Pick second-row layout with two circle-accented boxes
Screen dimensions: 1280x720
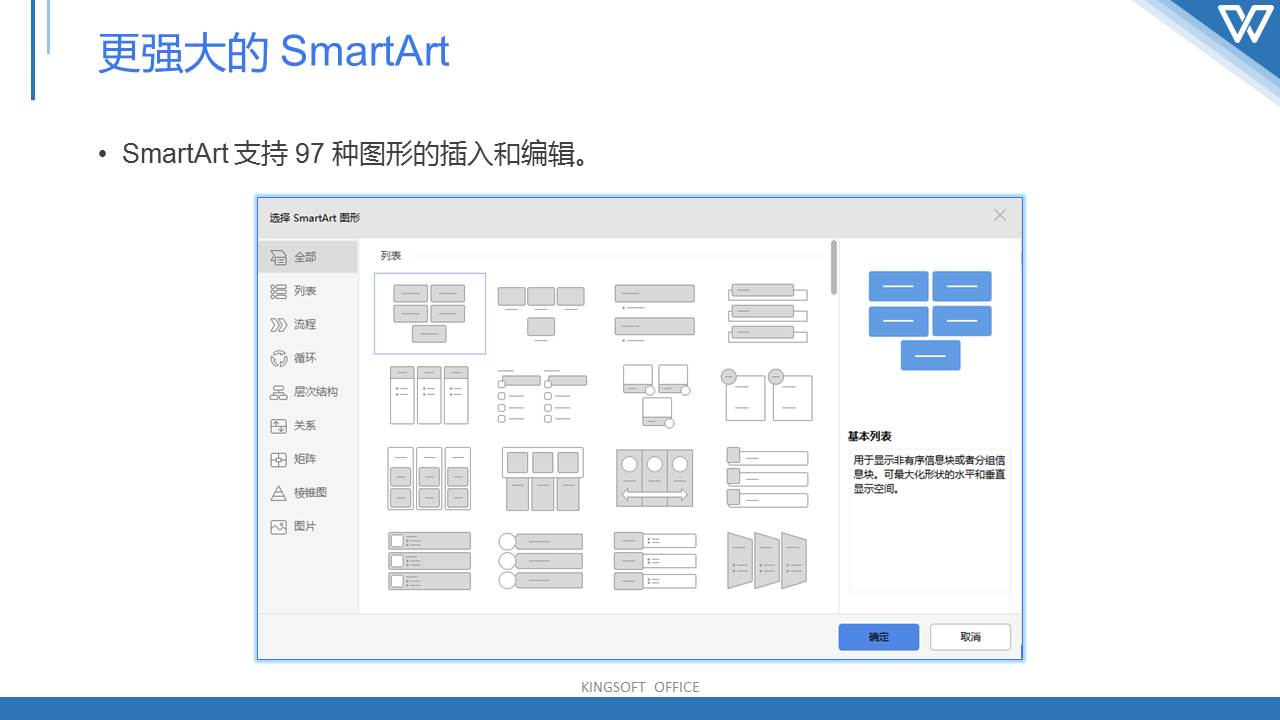(x=768, y=394)
